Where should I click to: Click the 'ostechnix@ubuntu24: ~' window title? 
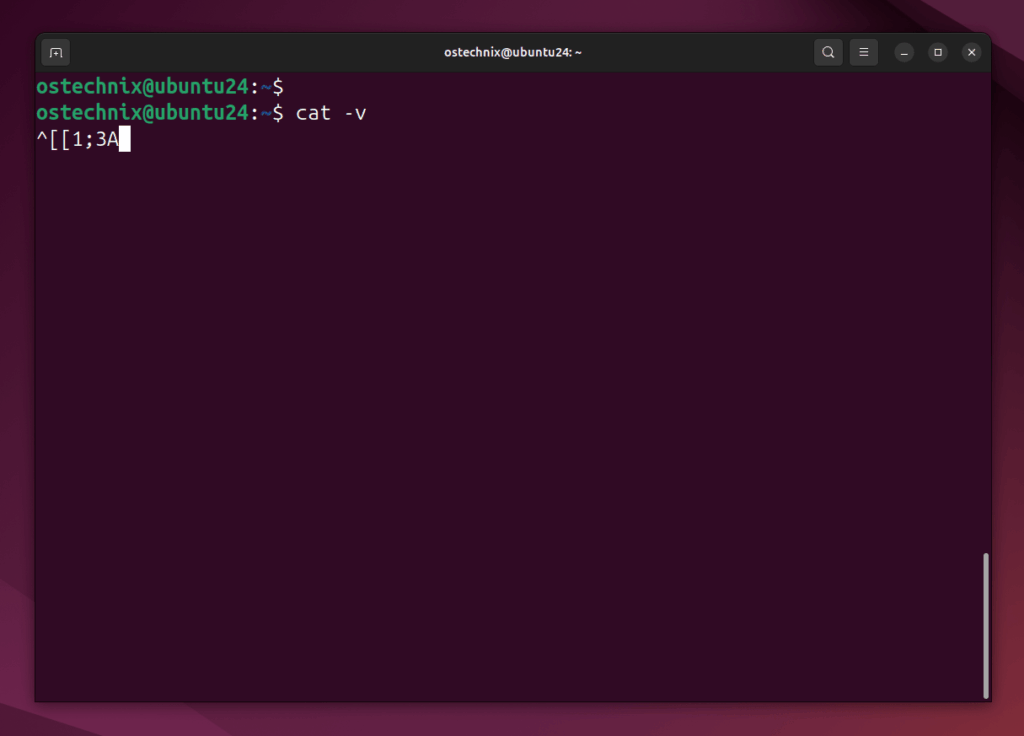(x=513, y=52)
